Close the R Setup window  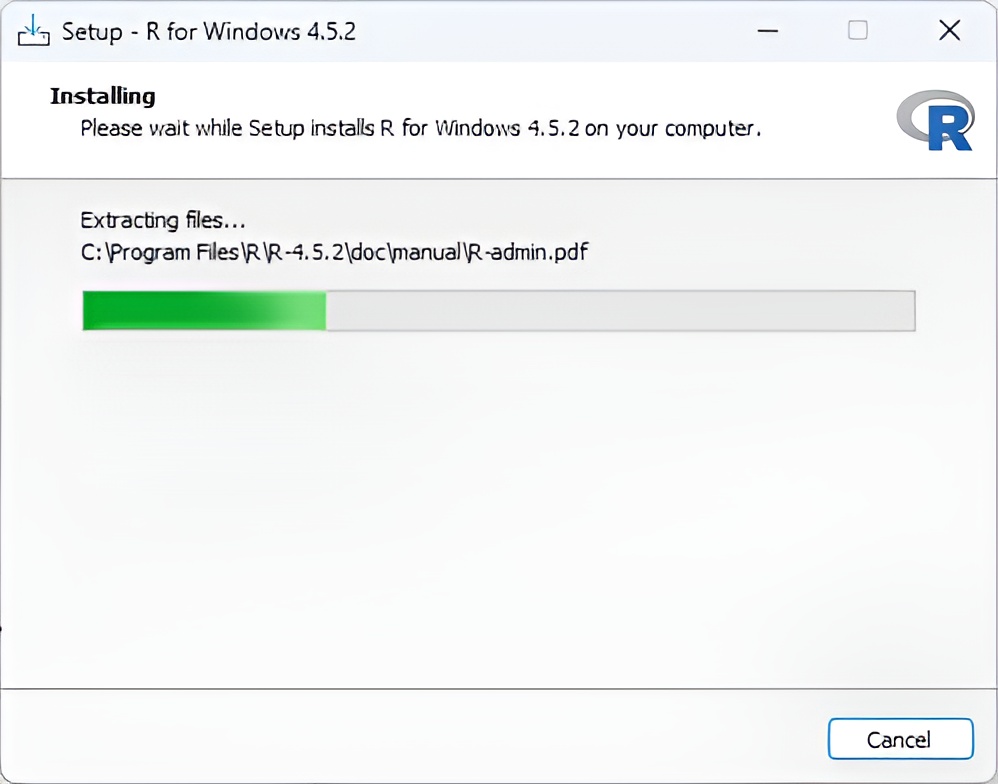coord(949,31)
